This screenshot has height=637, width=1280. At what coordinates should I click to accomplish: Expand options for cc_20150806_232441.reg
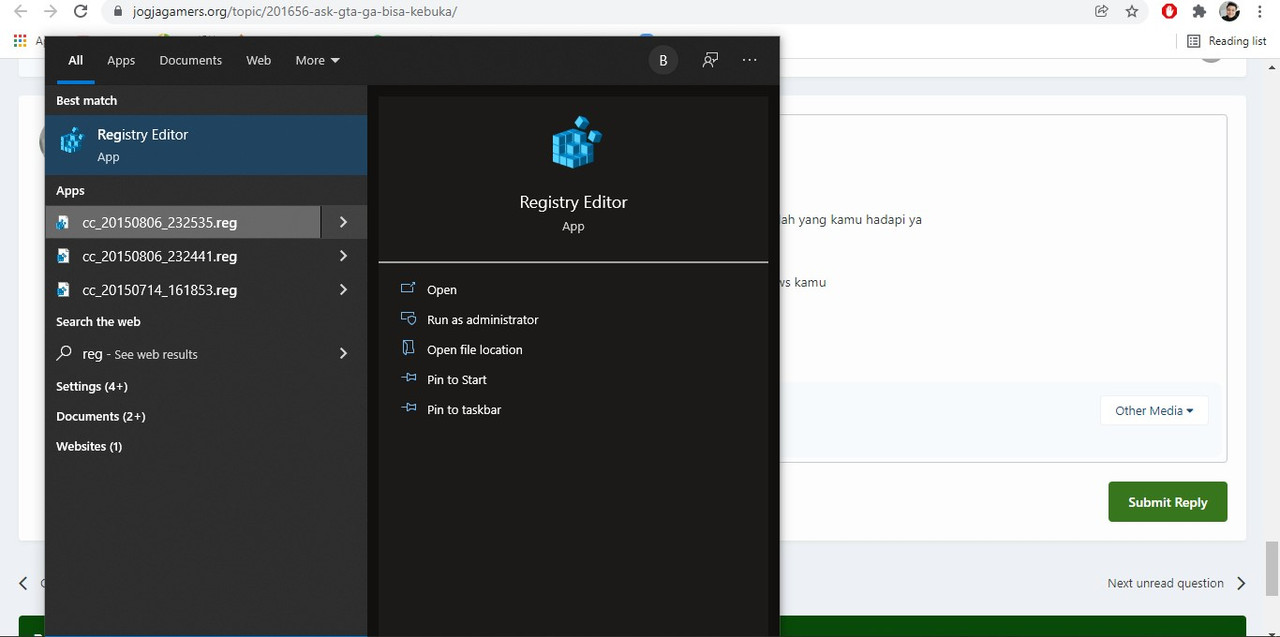[343, 256]
